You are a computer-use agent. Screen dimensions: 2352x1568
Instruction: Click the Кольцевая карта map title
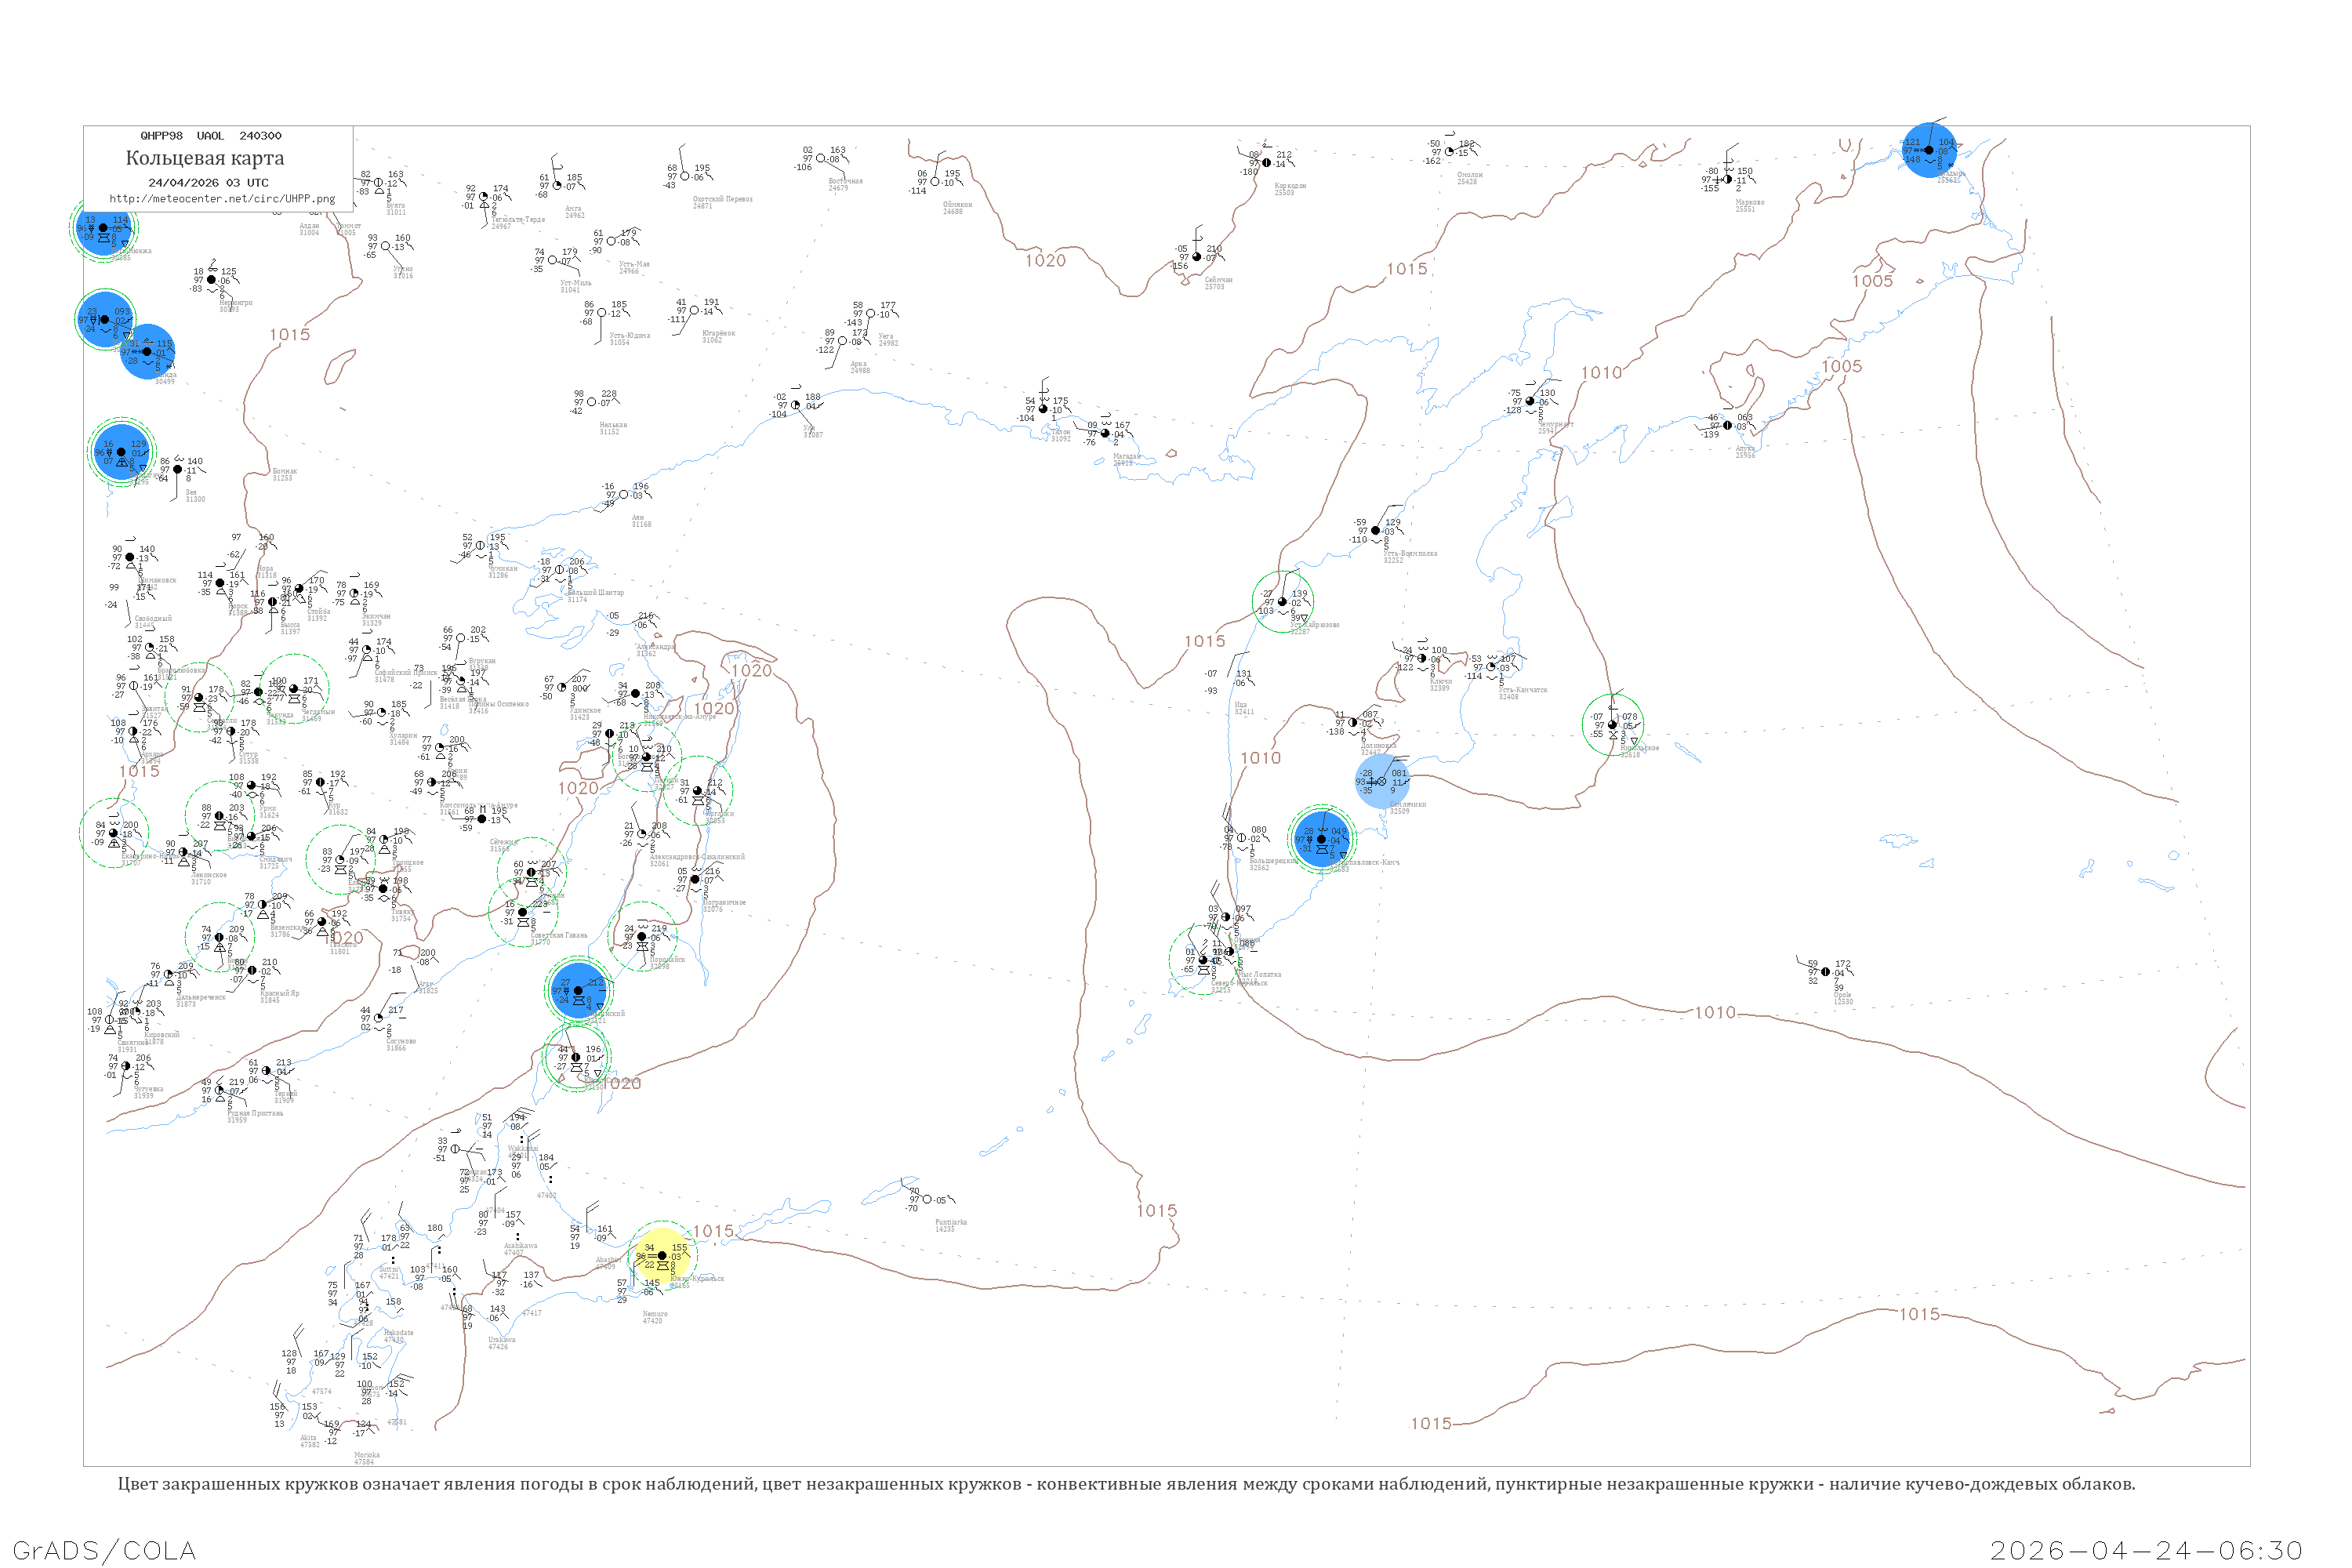pos(205,158)
